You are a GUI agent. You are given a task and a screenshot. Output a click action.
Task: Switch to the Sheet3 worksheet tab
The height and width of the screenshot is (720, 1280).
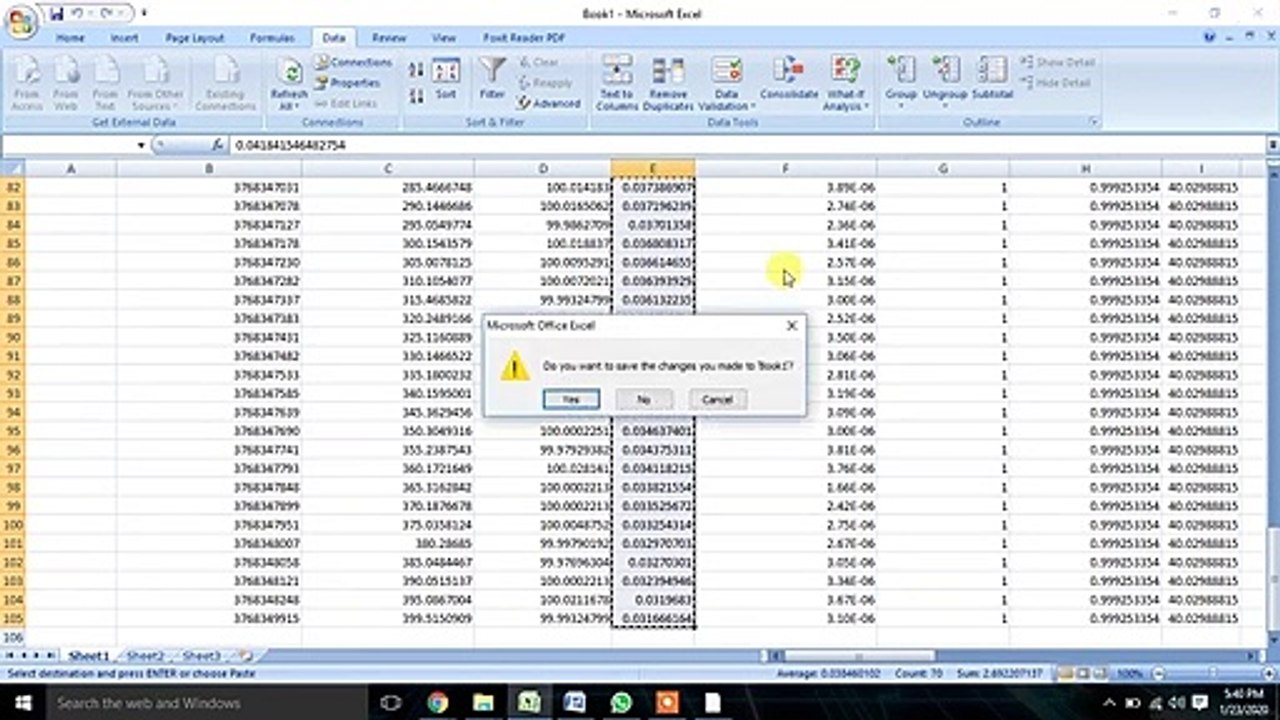(x=201, y=656)
